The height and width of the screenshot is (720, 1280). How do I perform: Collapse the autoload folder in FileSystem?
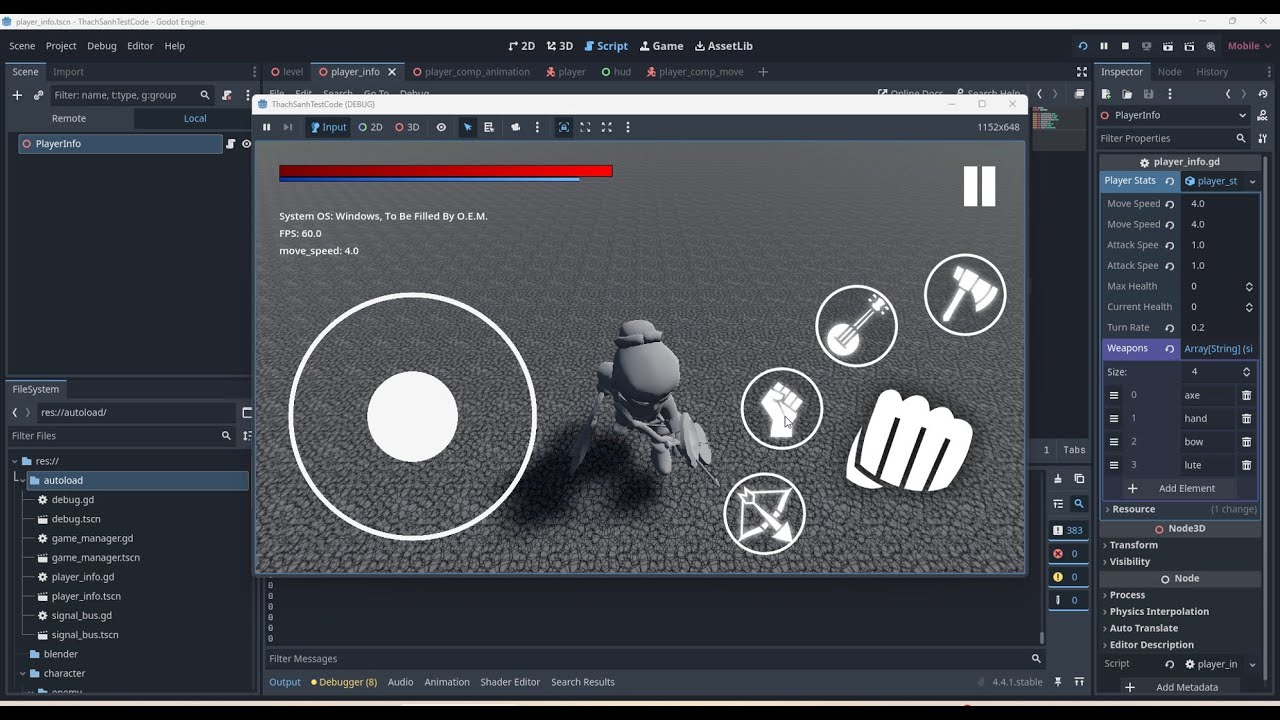pos(22,481)
